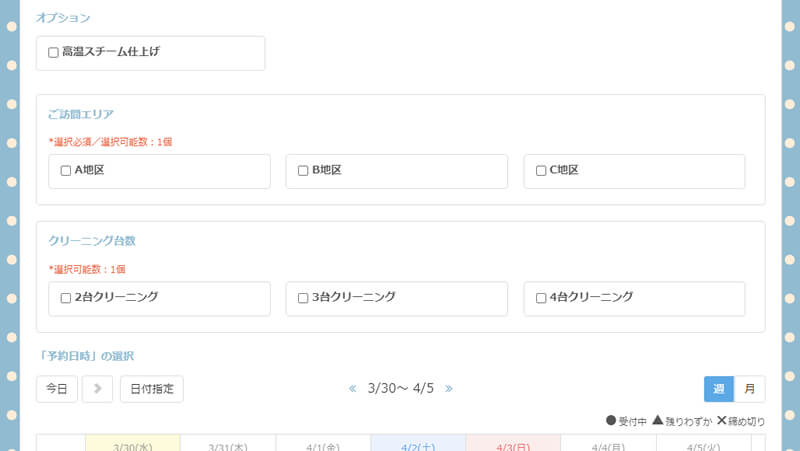Click the 4/4(月) column header

[x=607, y=446]
